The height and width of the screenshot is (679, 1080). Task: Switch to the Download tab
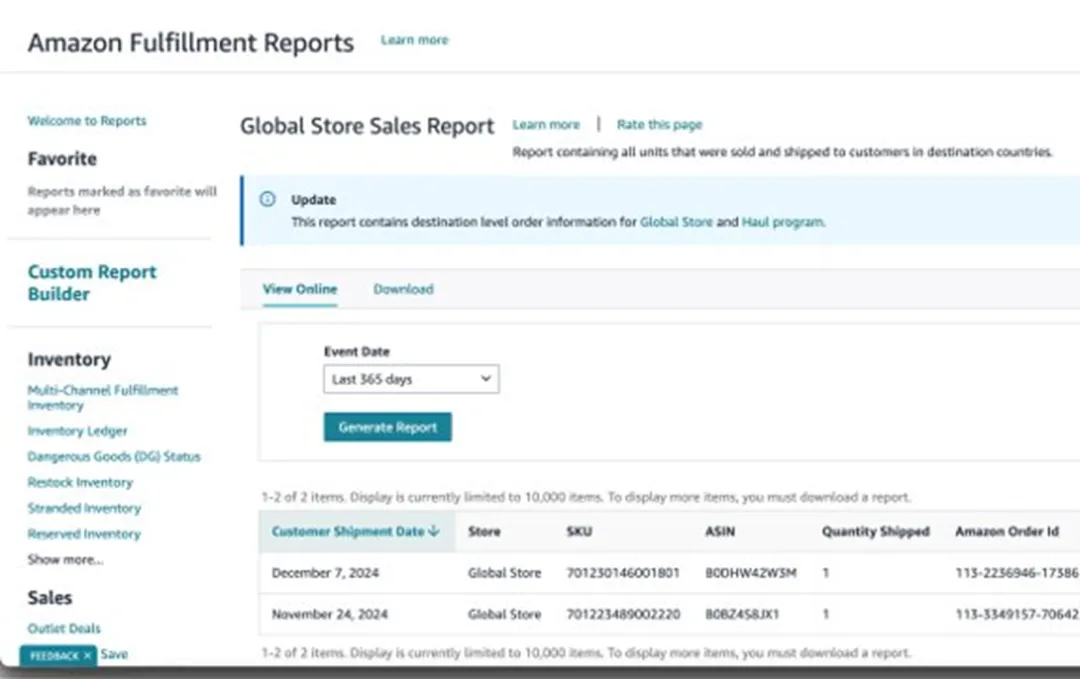pyautogui.click(x=403, y=289)
